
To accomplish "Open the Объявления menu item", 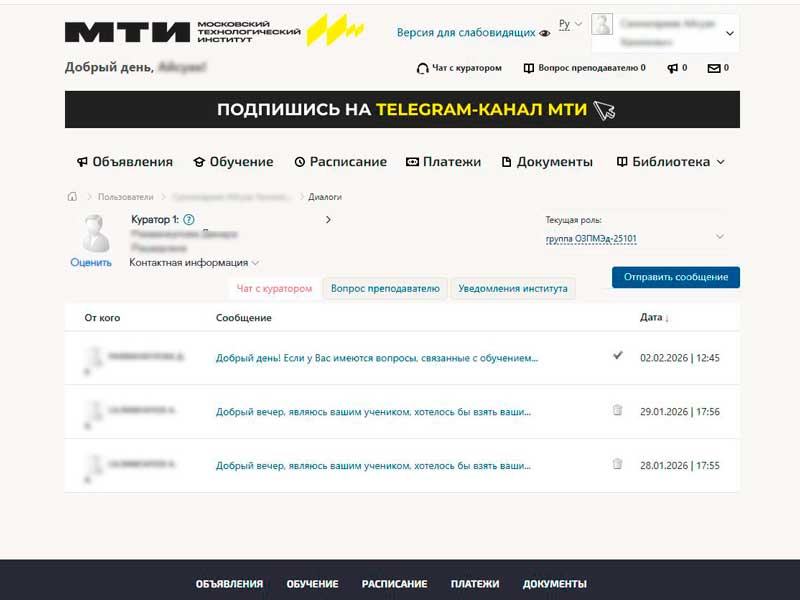I will tap(125, 162).
